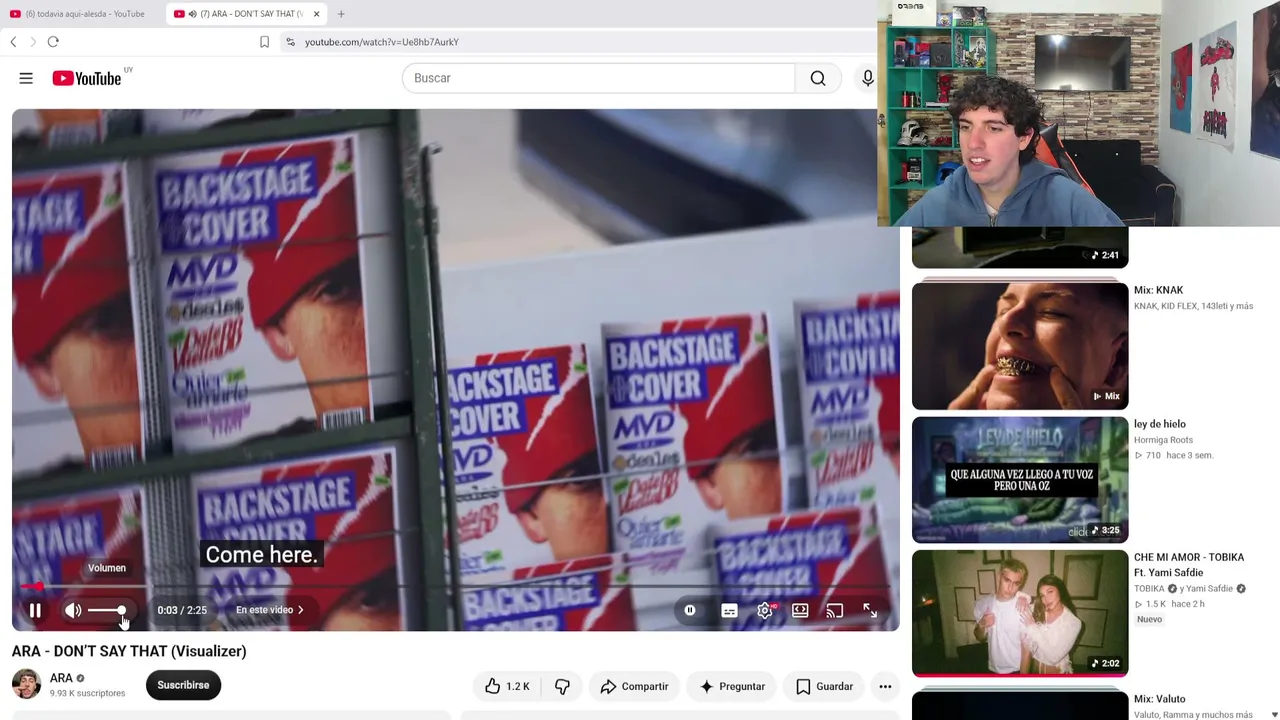Click the 'TOBIKA y Yami Safdie' channel line
1280x720 pixels.
point(1190,589)
